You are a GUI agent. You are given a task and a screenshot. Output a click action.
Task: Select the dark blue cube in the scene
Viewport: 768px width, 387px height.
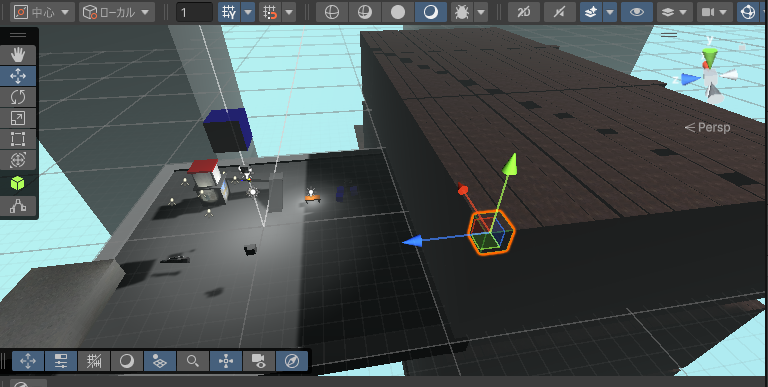click(x=228, y=130)
